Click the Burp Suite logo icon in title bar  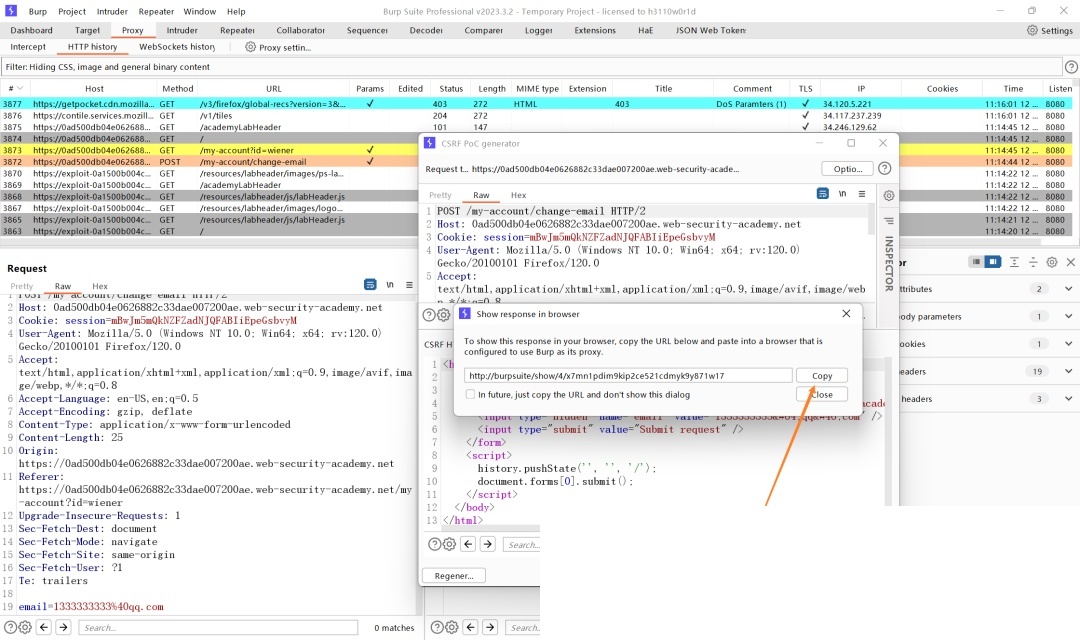tap(10, 11)
